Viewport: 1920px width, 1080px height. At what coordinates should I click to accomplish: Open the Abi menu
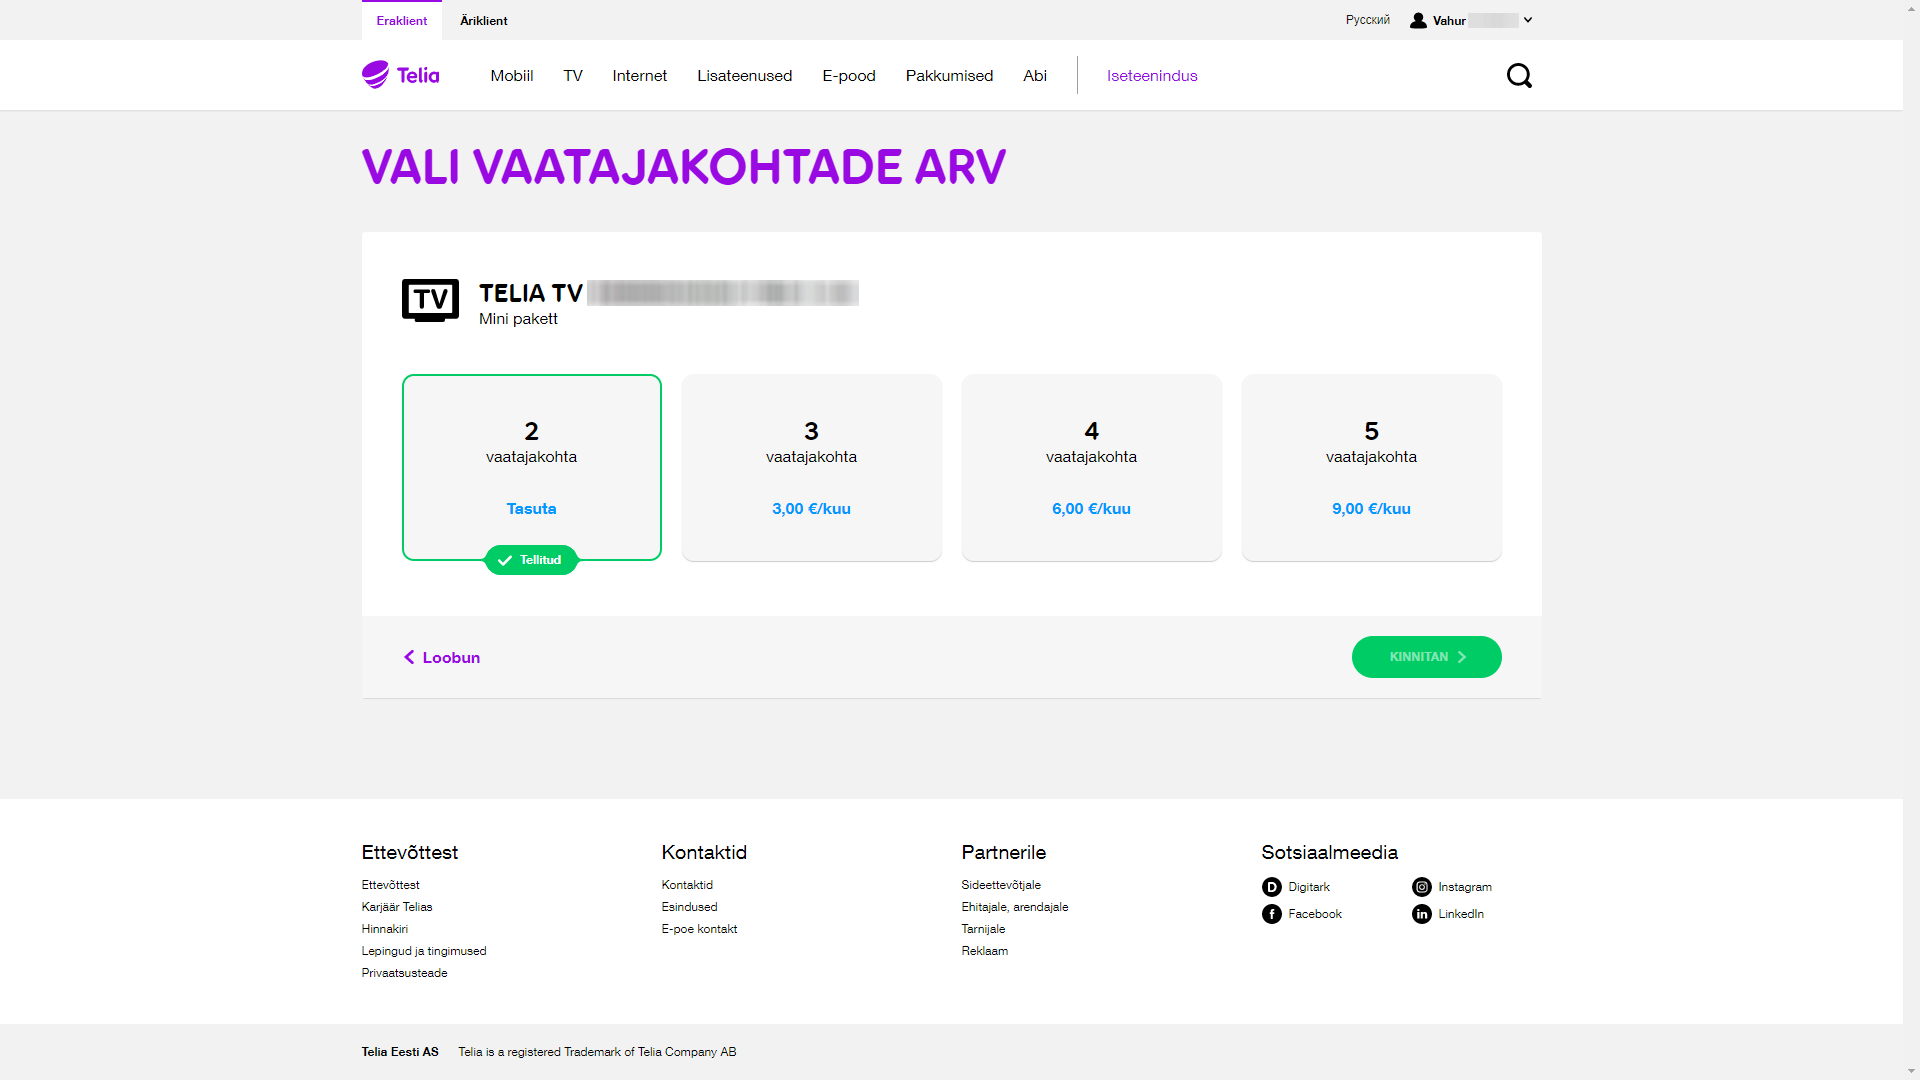1035,76
